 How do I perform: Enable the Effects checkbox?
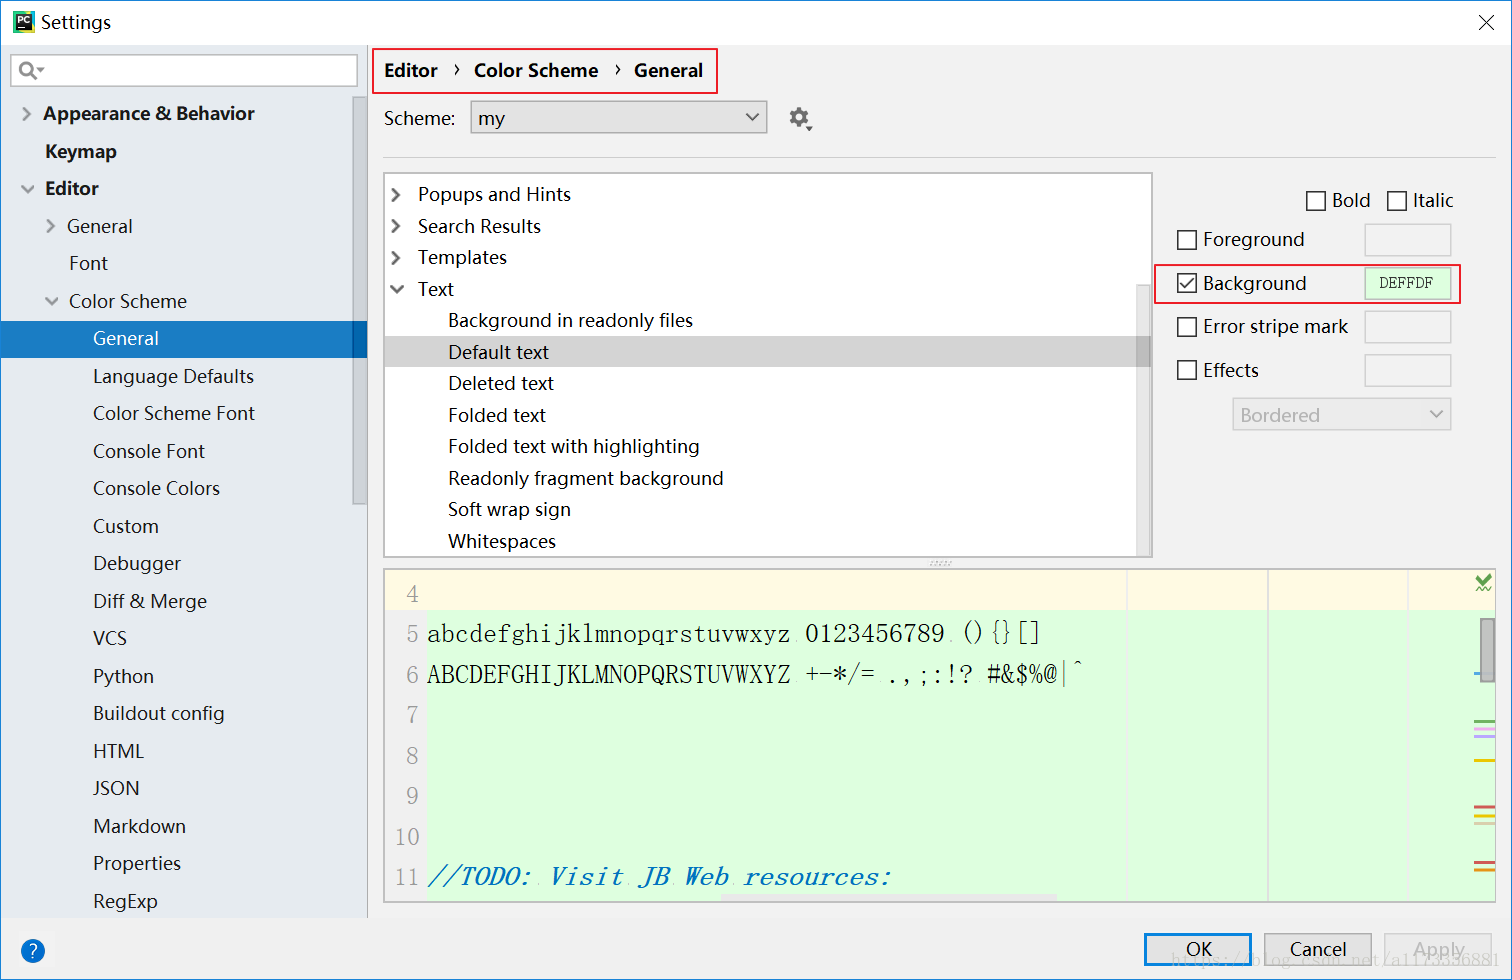pos(1187,370)
